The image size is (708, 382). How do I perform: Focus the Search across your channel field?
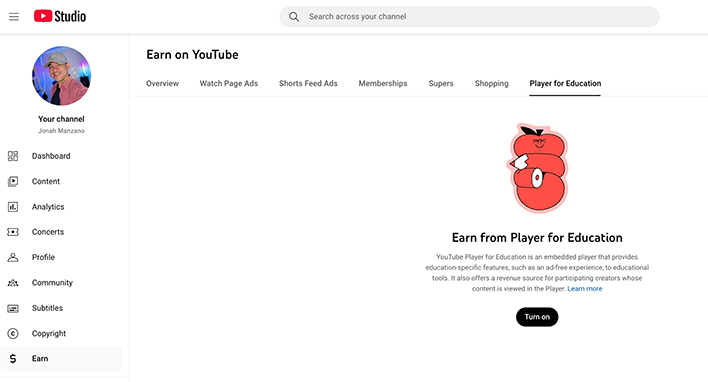click(x=469, y=17)
